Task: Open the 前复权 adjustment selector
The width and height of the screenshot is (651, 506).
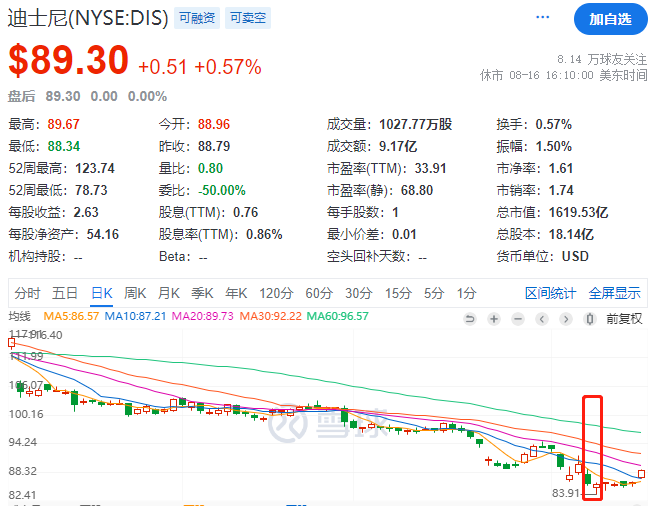Action: coord(624,319)
